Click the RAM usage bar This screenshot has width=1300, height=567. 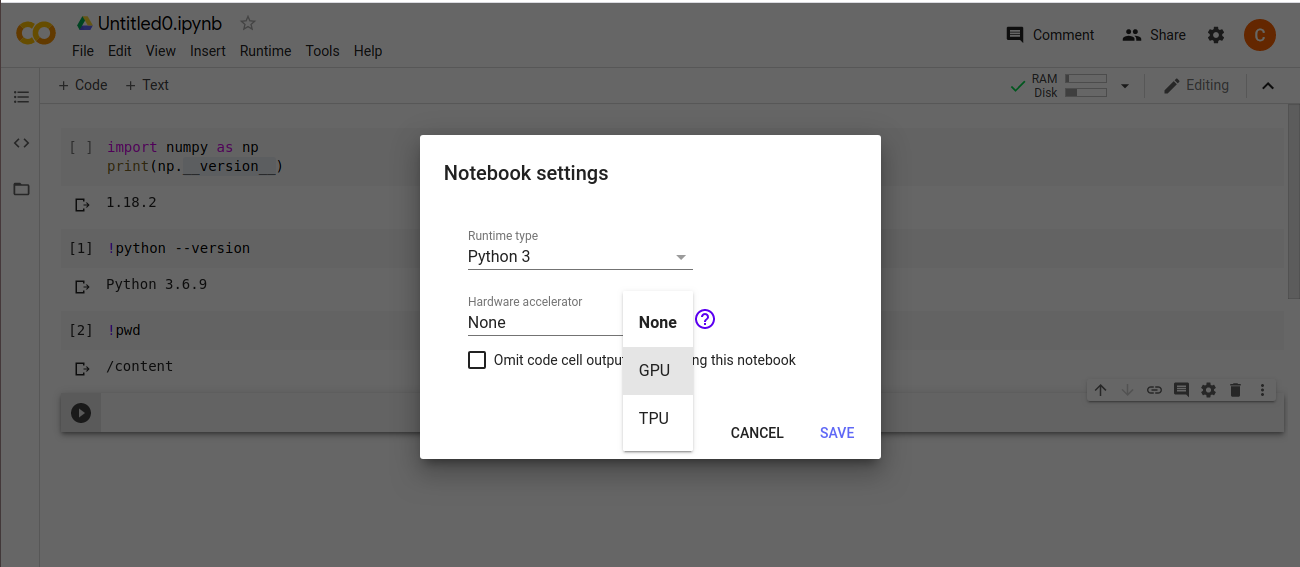click(1086, 78)
